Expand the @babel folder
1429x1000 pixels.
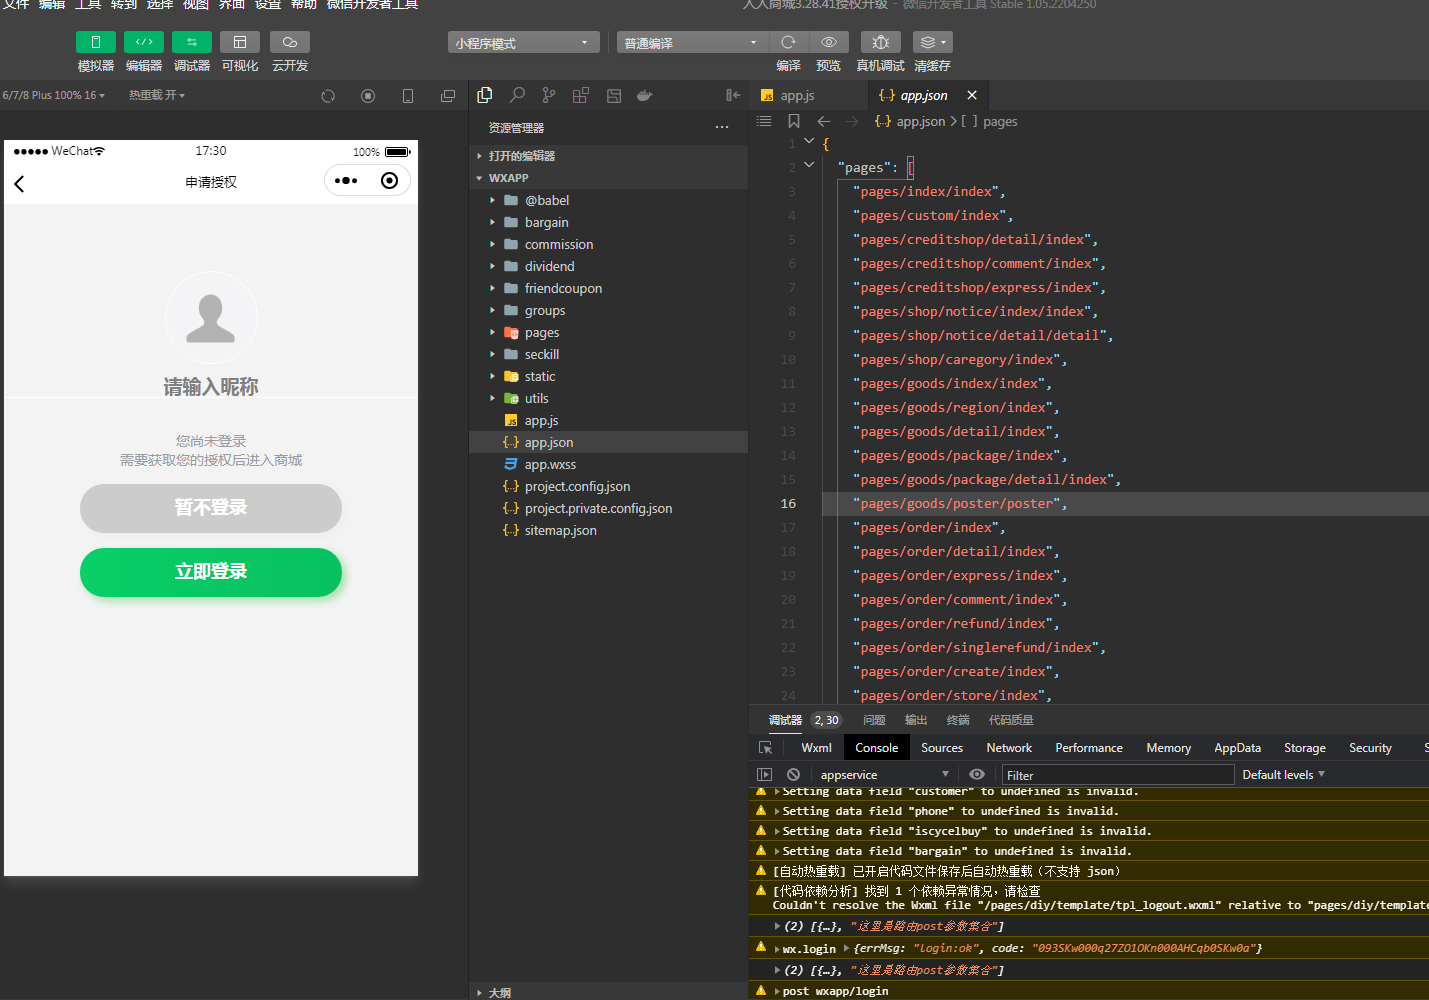608,200
